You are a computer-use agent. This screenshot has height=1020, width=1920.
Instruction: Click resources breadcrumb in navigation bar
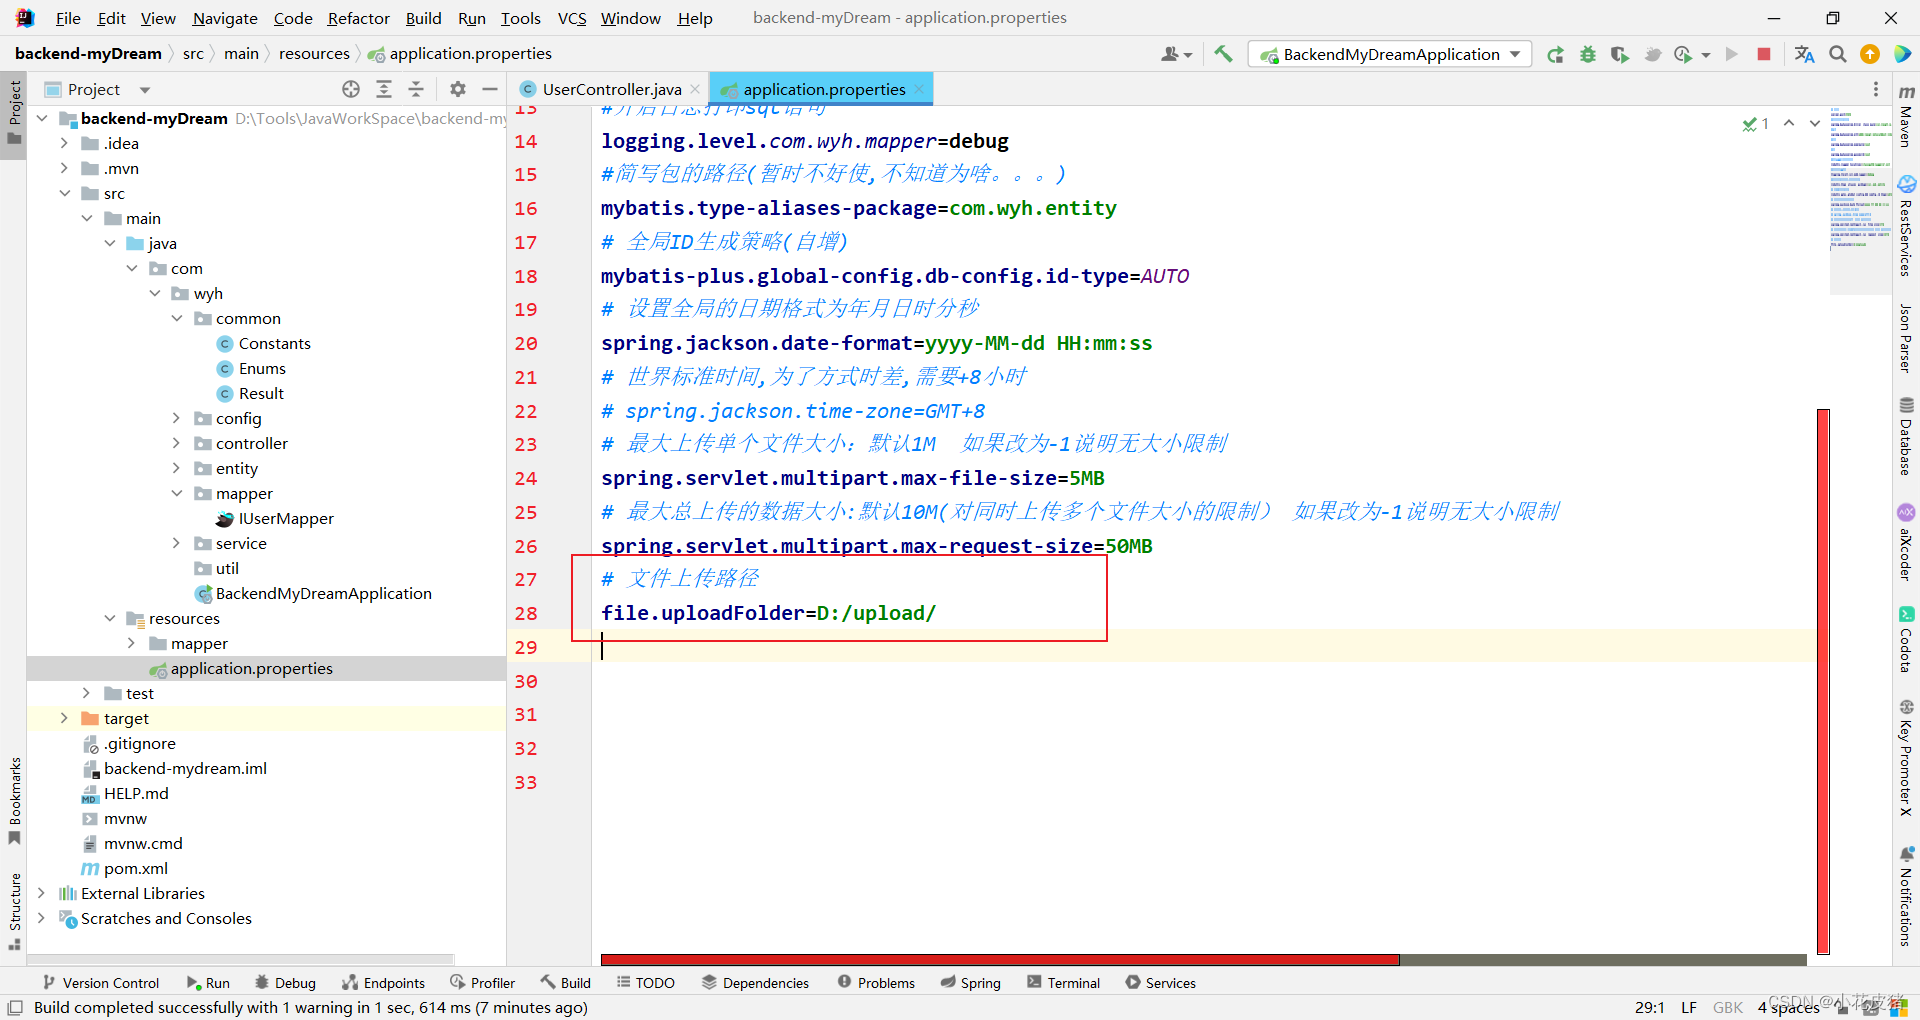click(x=314, y=54)
